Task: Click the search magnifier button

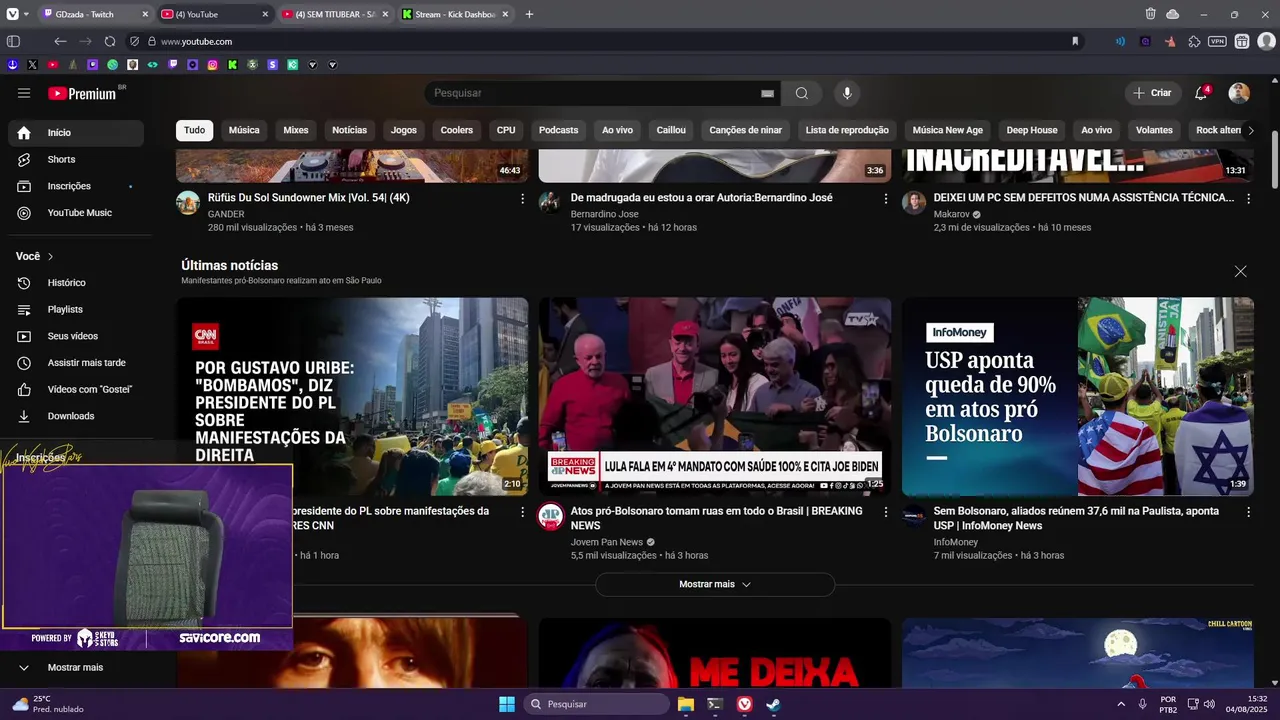Action: [x=802, y=93]
